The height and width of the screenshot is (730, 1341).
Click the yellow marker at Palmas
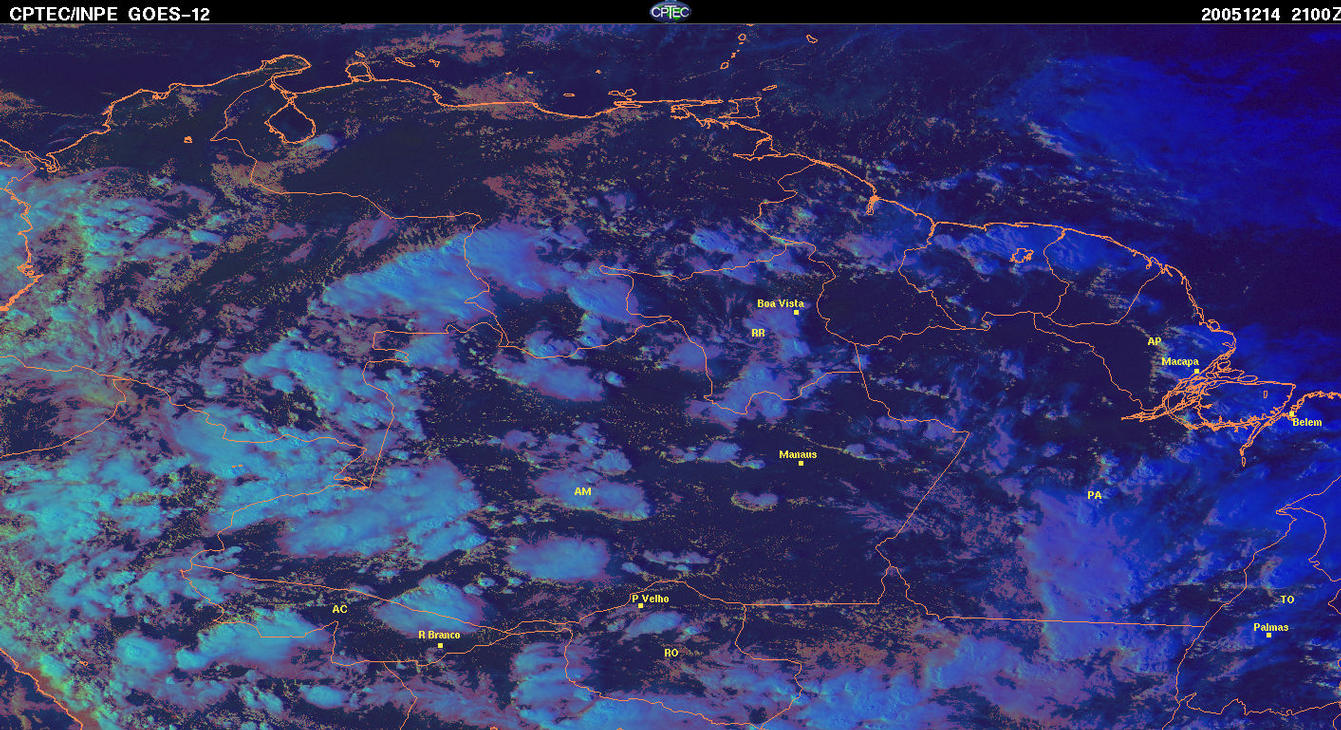point(1269,636)
